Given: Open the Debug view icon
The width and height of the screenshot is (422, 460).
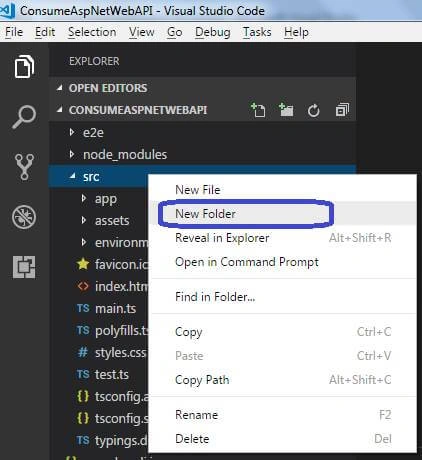Looking at the screenshot, I should [x=24, y=217].
